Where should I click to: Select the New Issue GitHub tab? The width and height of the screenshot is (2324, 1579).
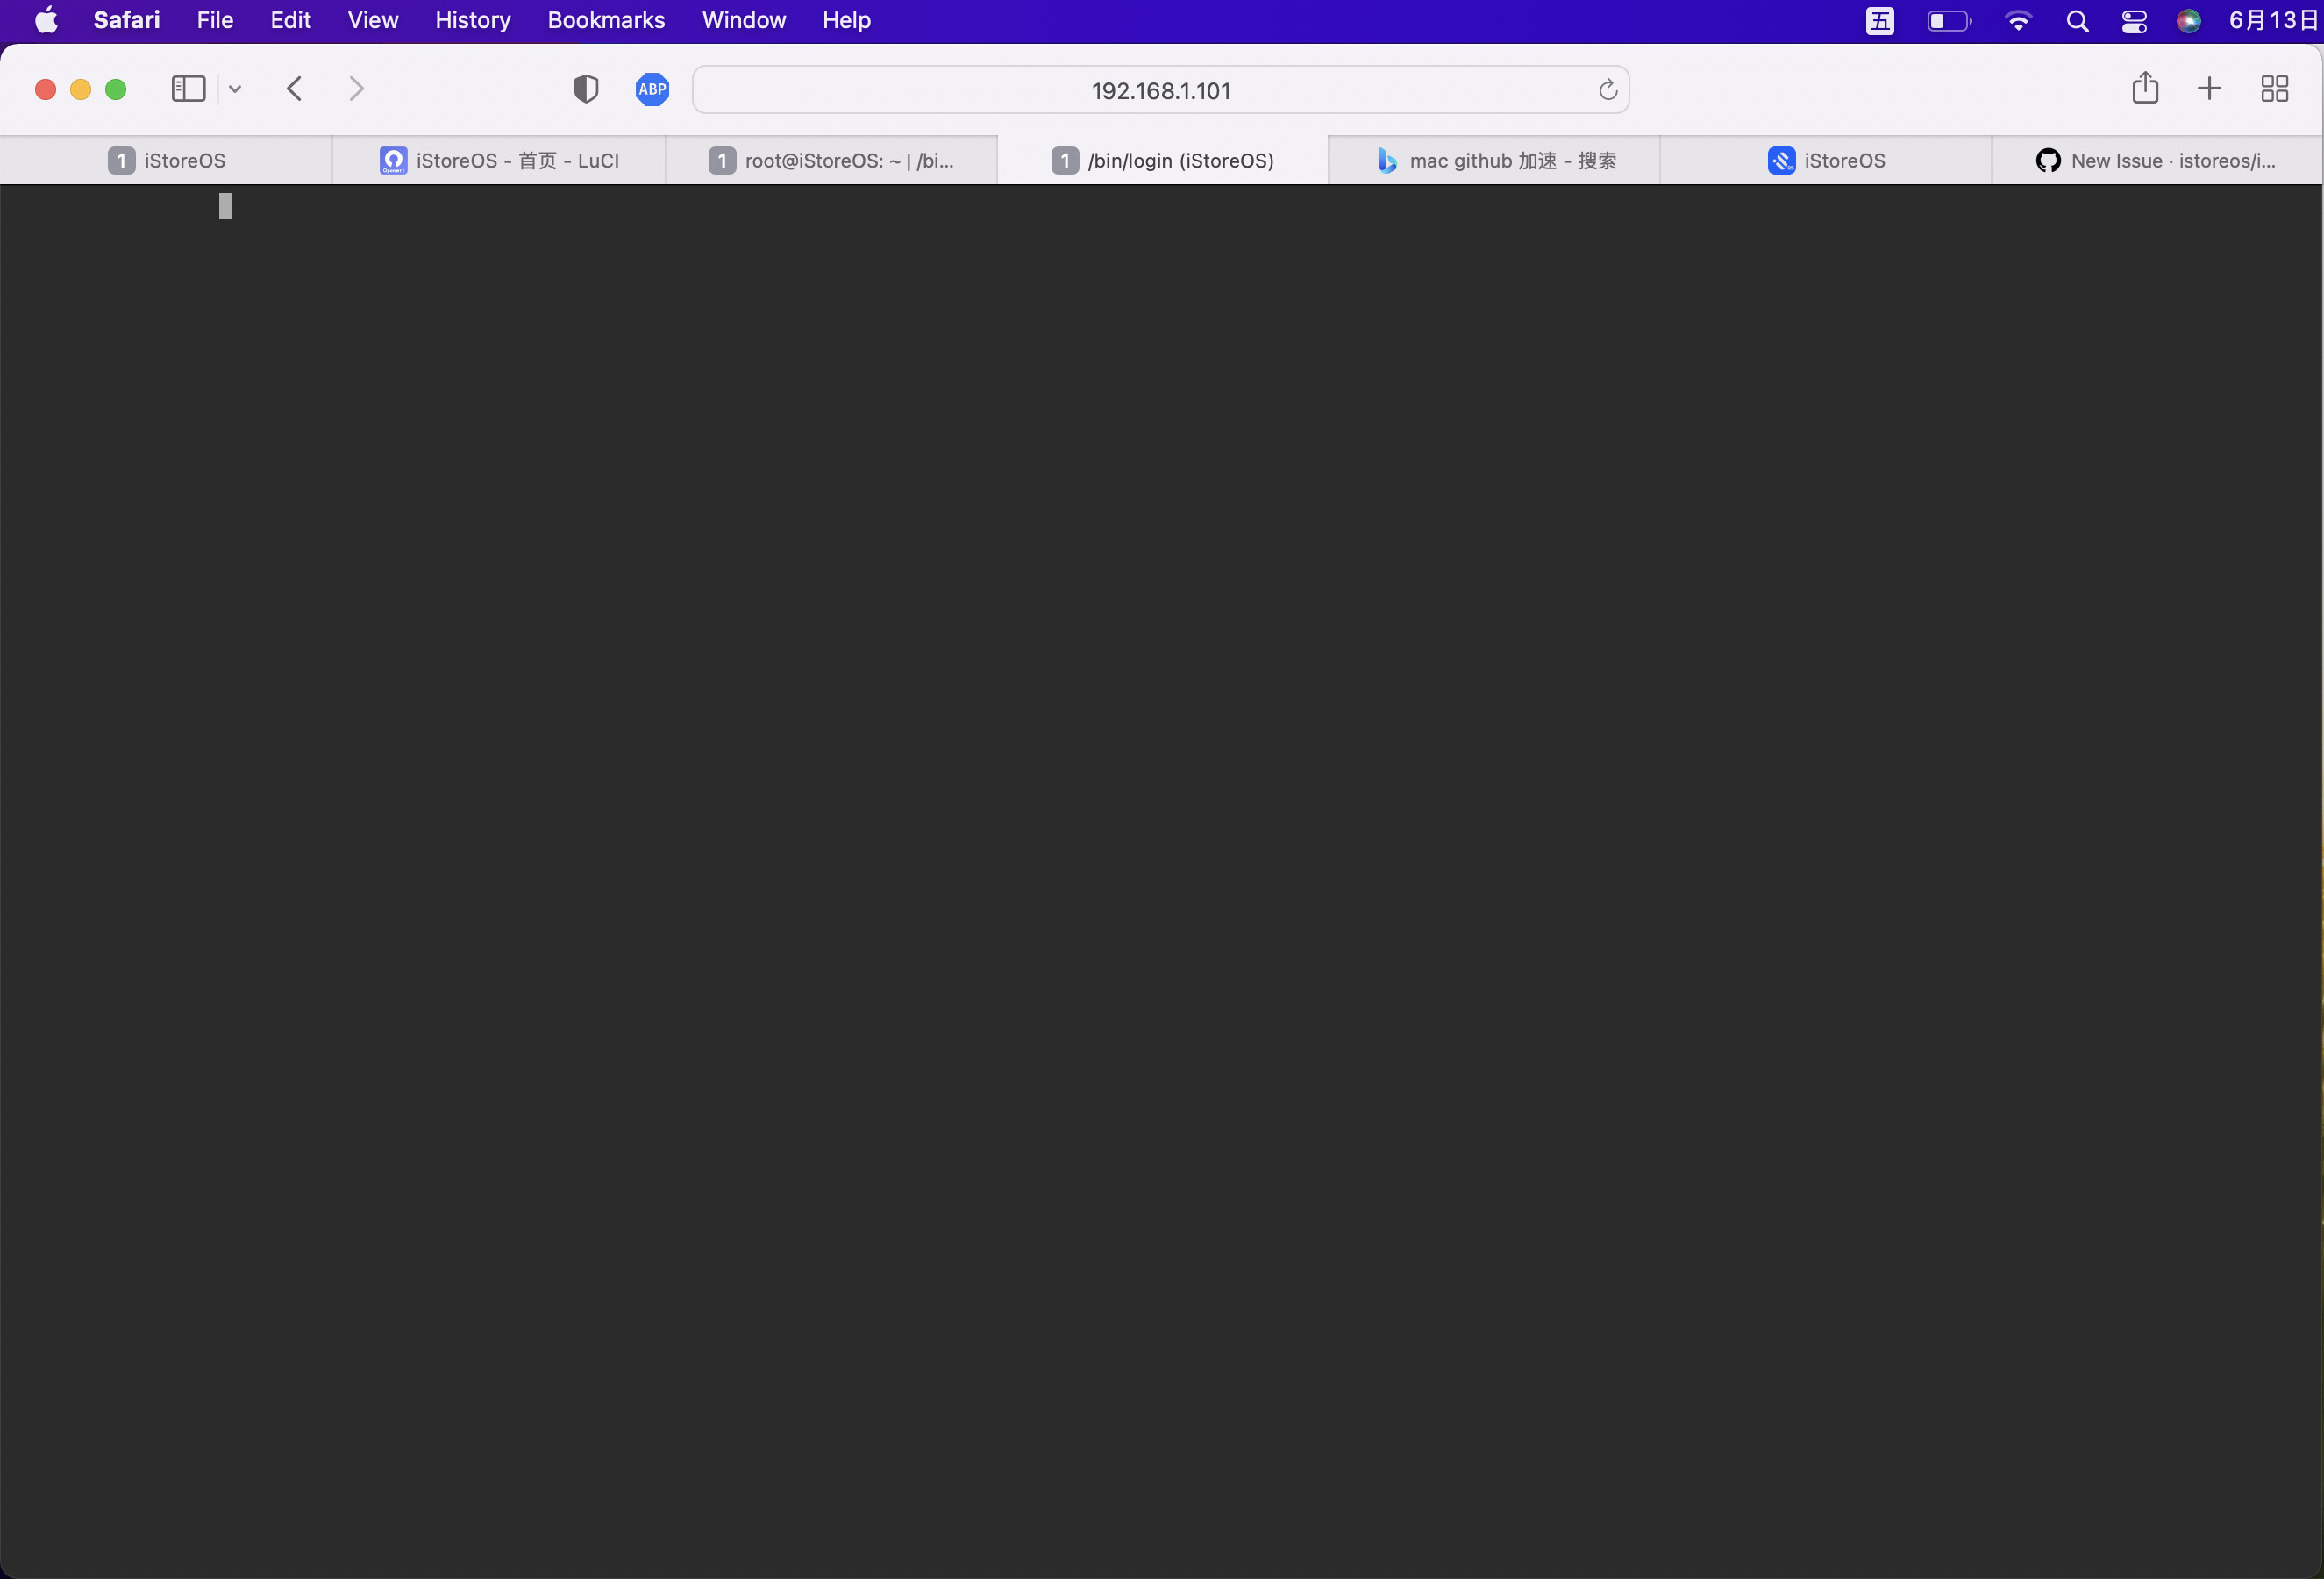tap(2156, 160)
